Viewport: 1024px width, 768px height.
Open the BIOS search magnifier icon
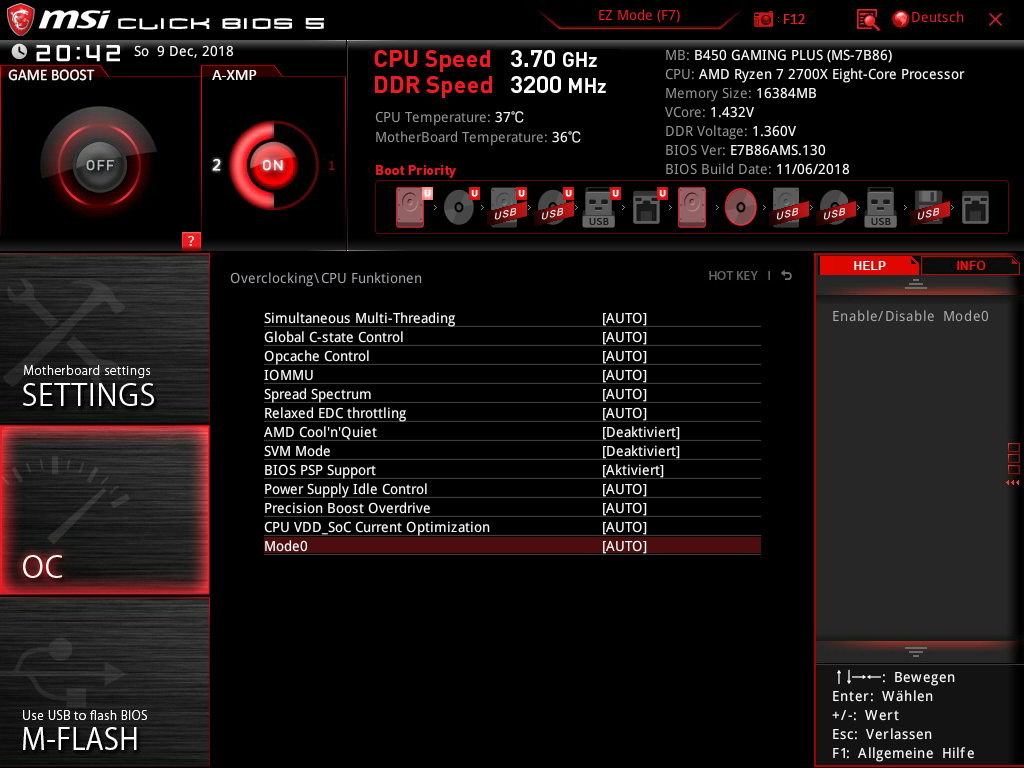(868, 19)
